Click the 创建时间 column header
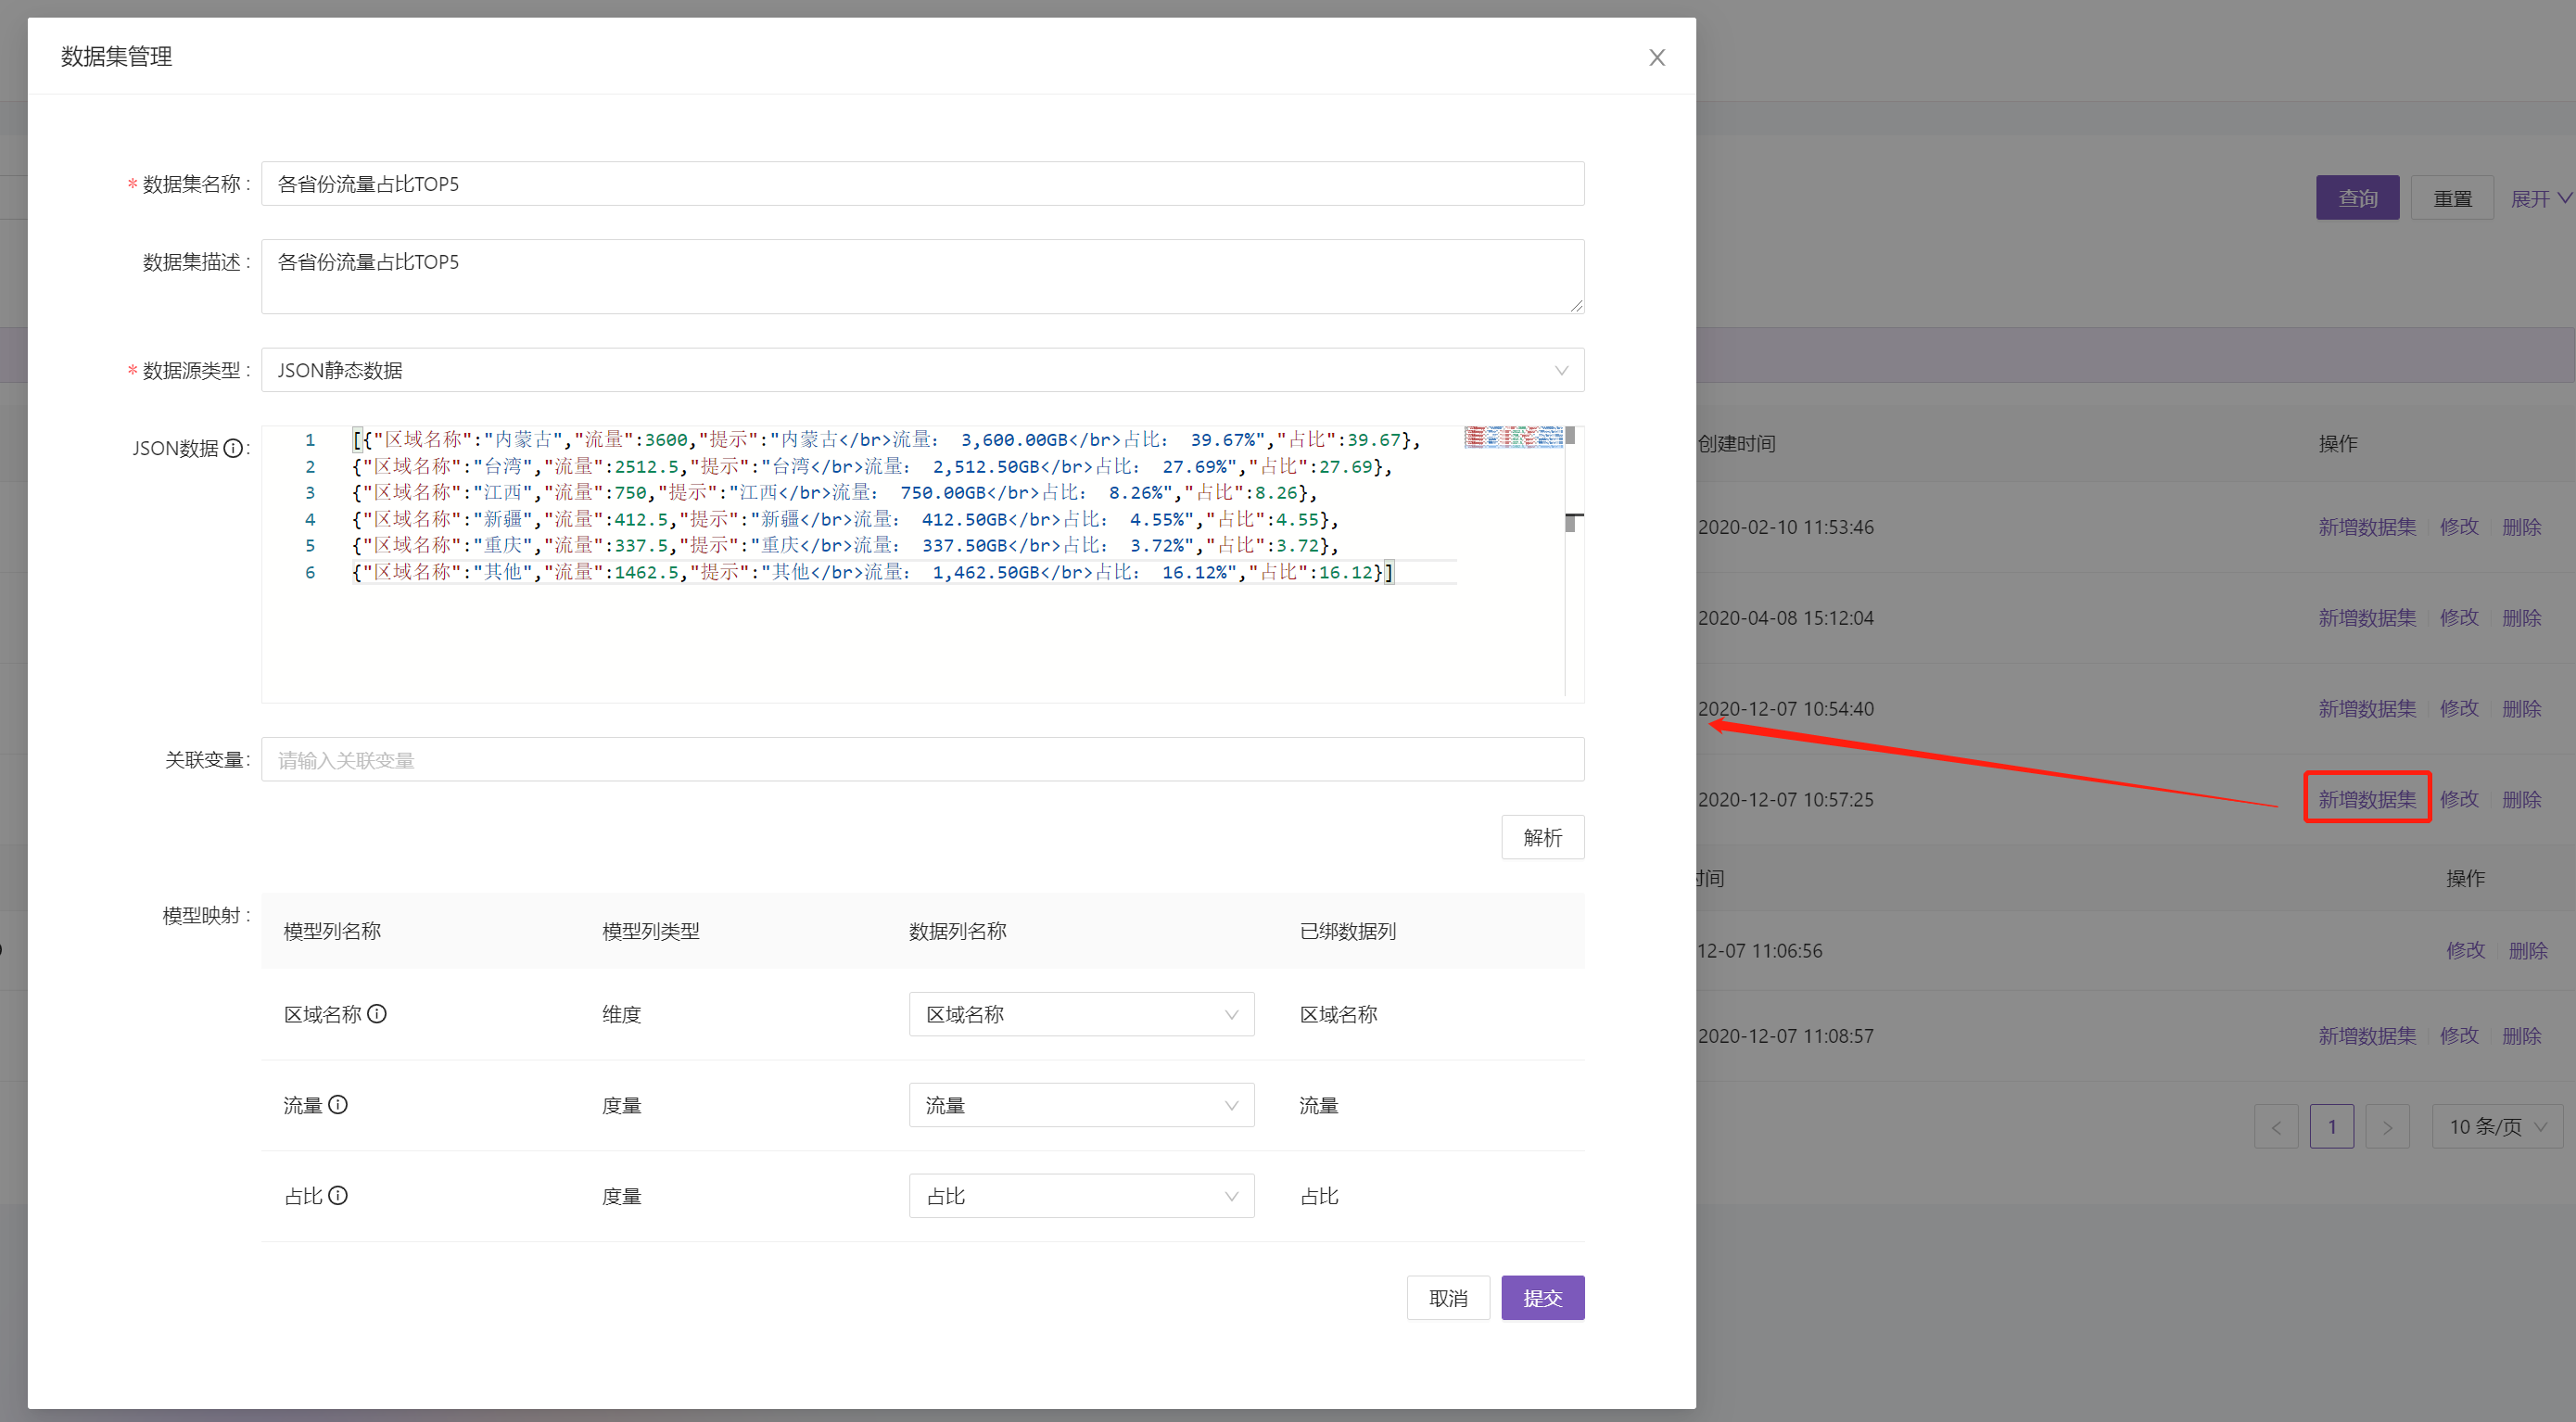This screenshot has width=2576, height=1422. 1736,443
